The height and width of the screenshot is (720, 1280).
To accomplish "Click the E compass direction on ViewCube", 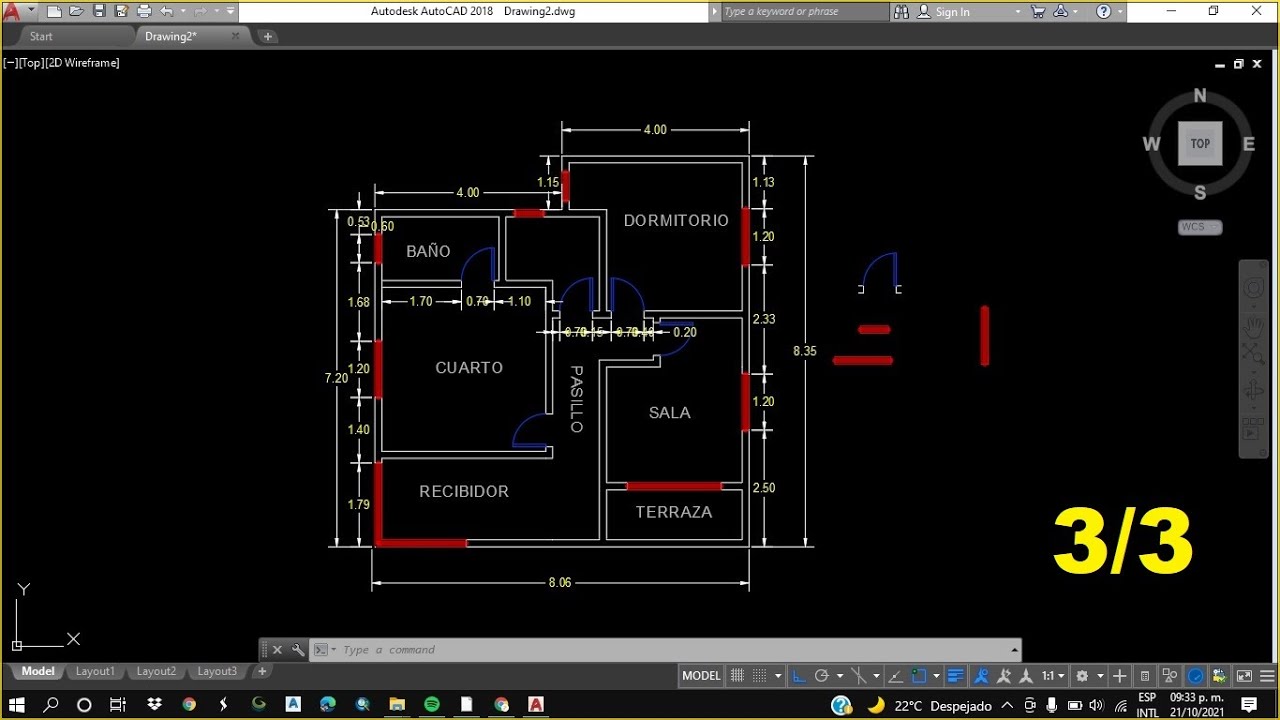I will click(x=1249, y=144).
